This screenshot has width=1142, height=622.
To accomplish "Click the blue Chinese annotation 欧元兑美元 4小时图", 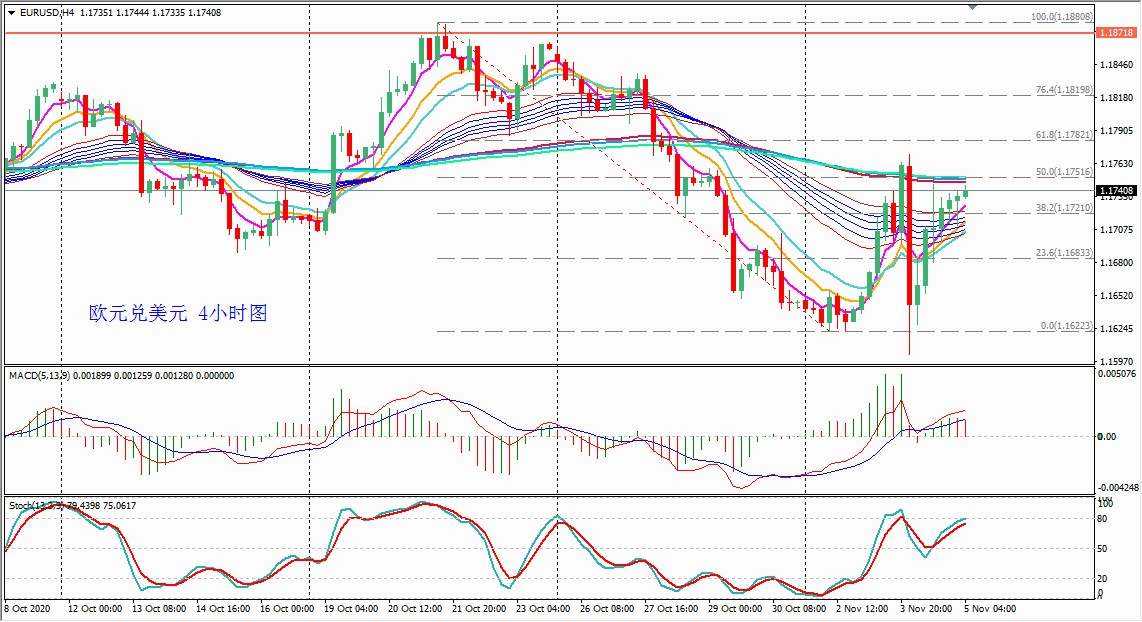I will [x=178, y=313].
